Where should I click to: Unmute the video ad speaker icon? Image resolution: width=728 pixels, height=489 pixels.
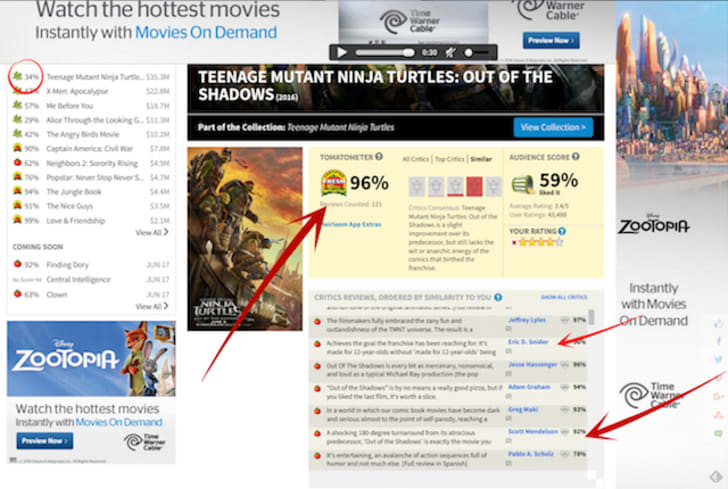click(450, 52)
